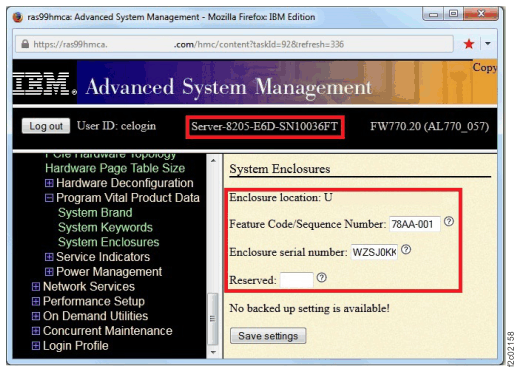
Task: Click the help icon beside Enclosure serial number
Action: 406,249
